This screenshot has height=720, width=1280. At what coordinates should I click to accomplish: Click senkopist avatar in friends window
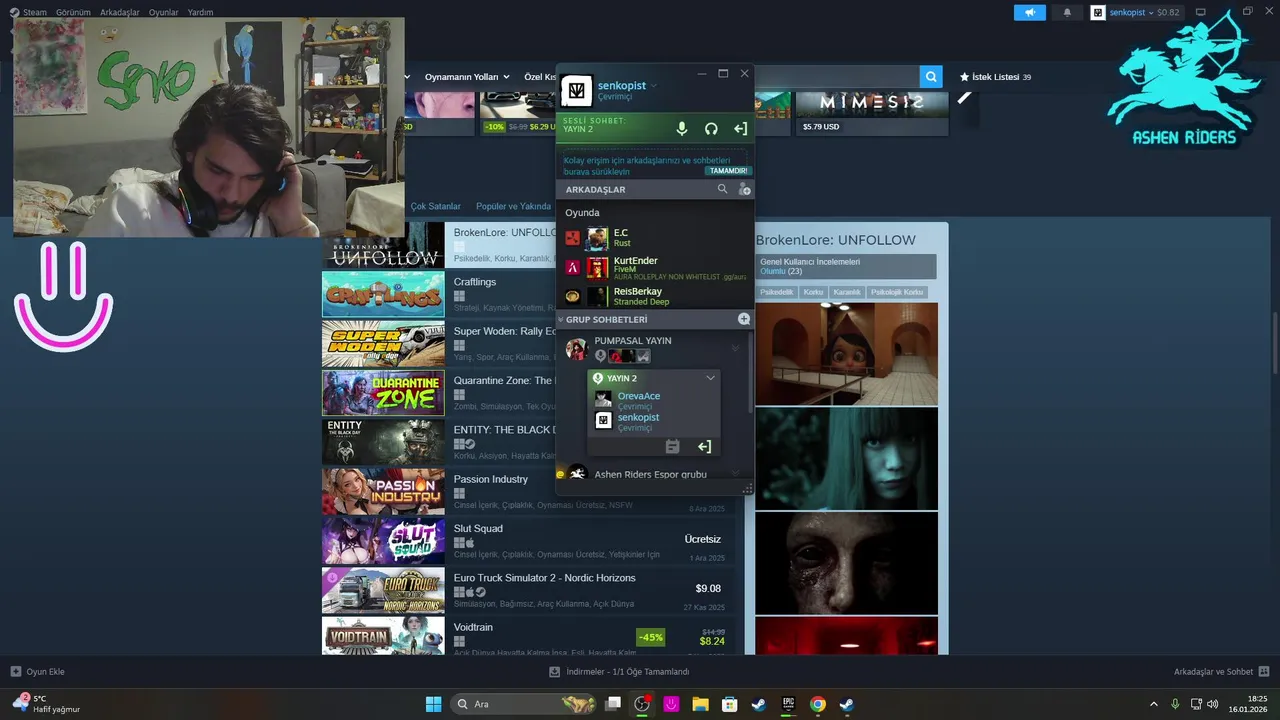pos(576,91)
